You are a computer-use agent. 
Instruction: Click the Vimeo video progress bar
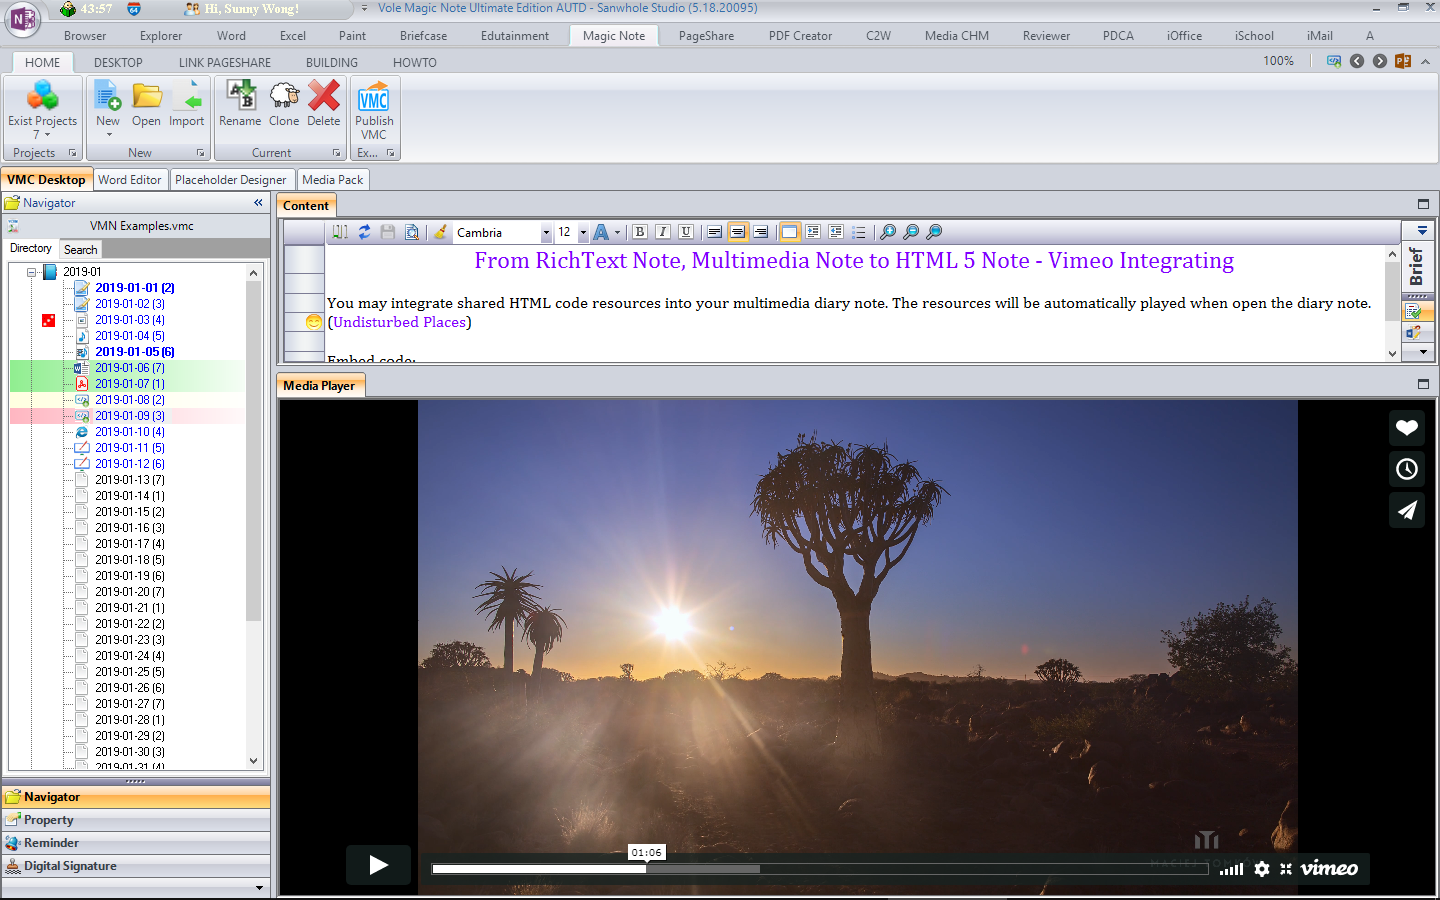coord(800,869)
